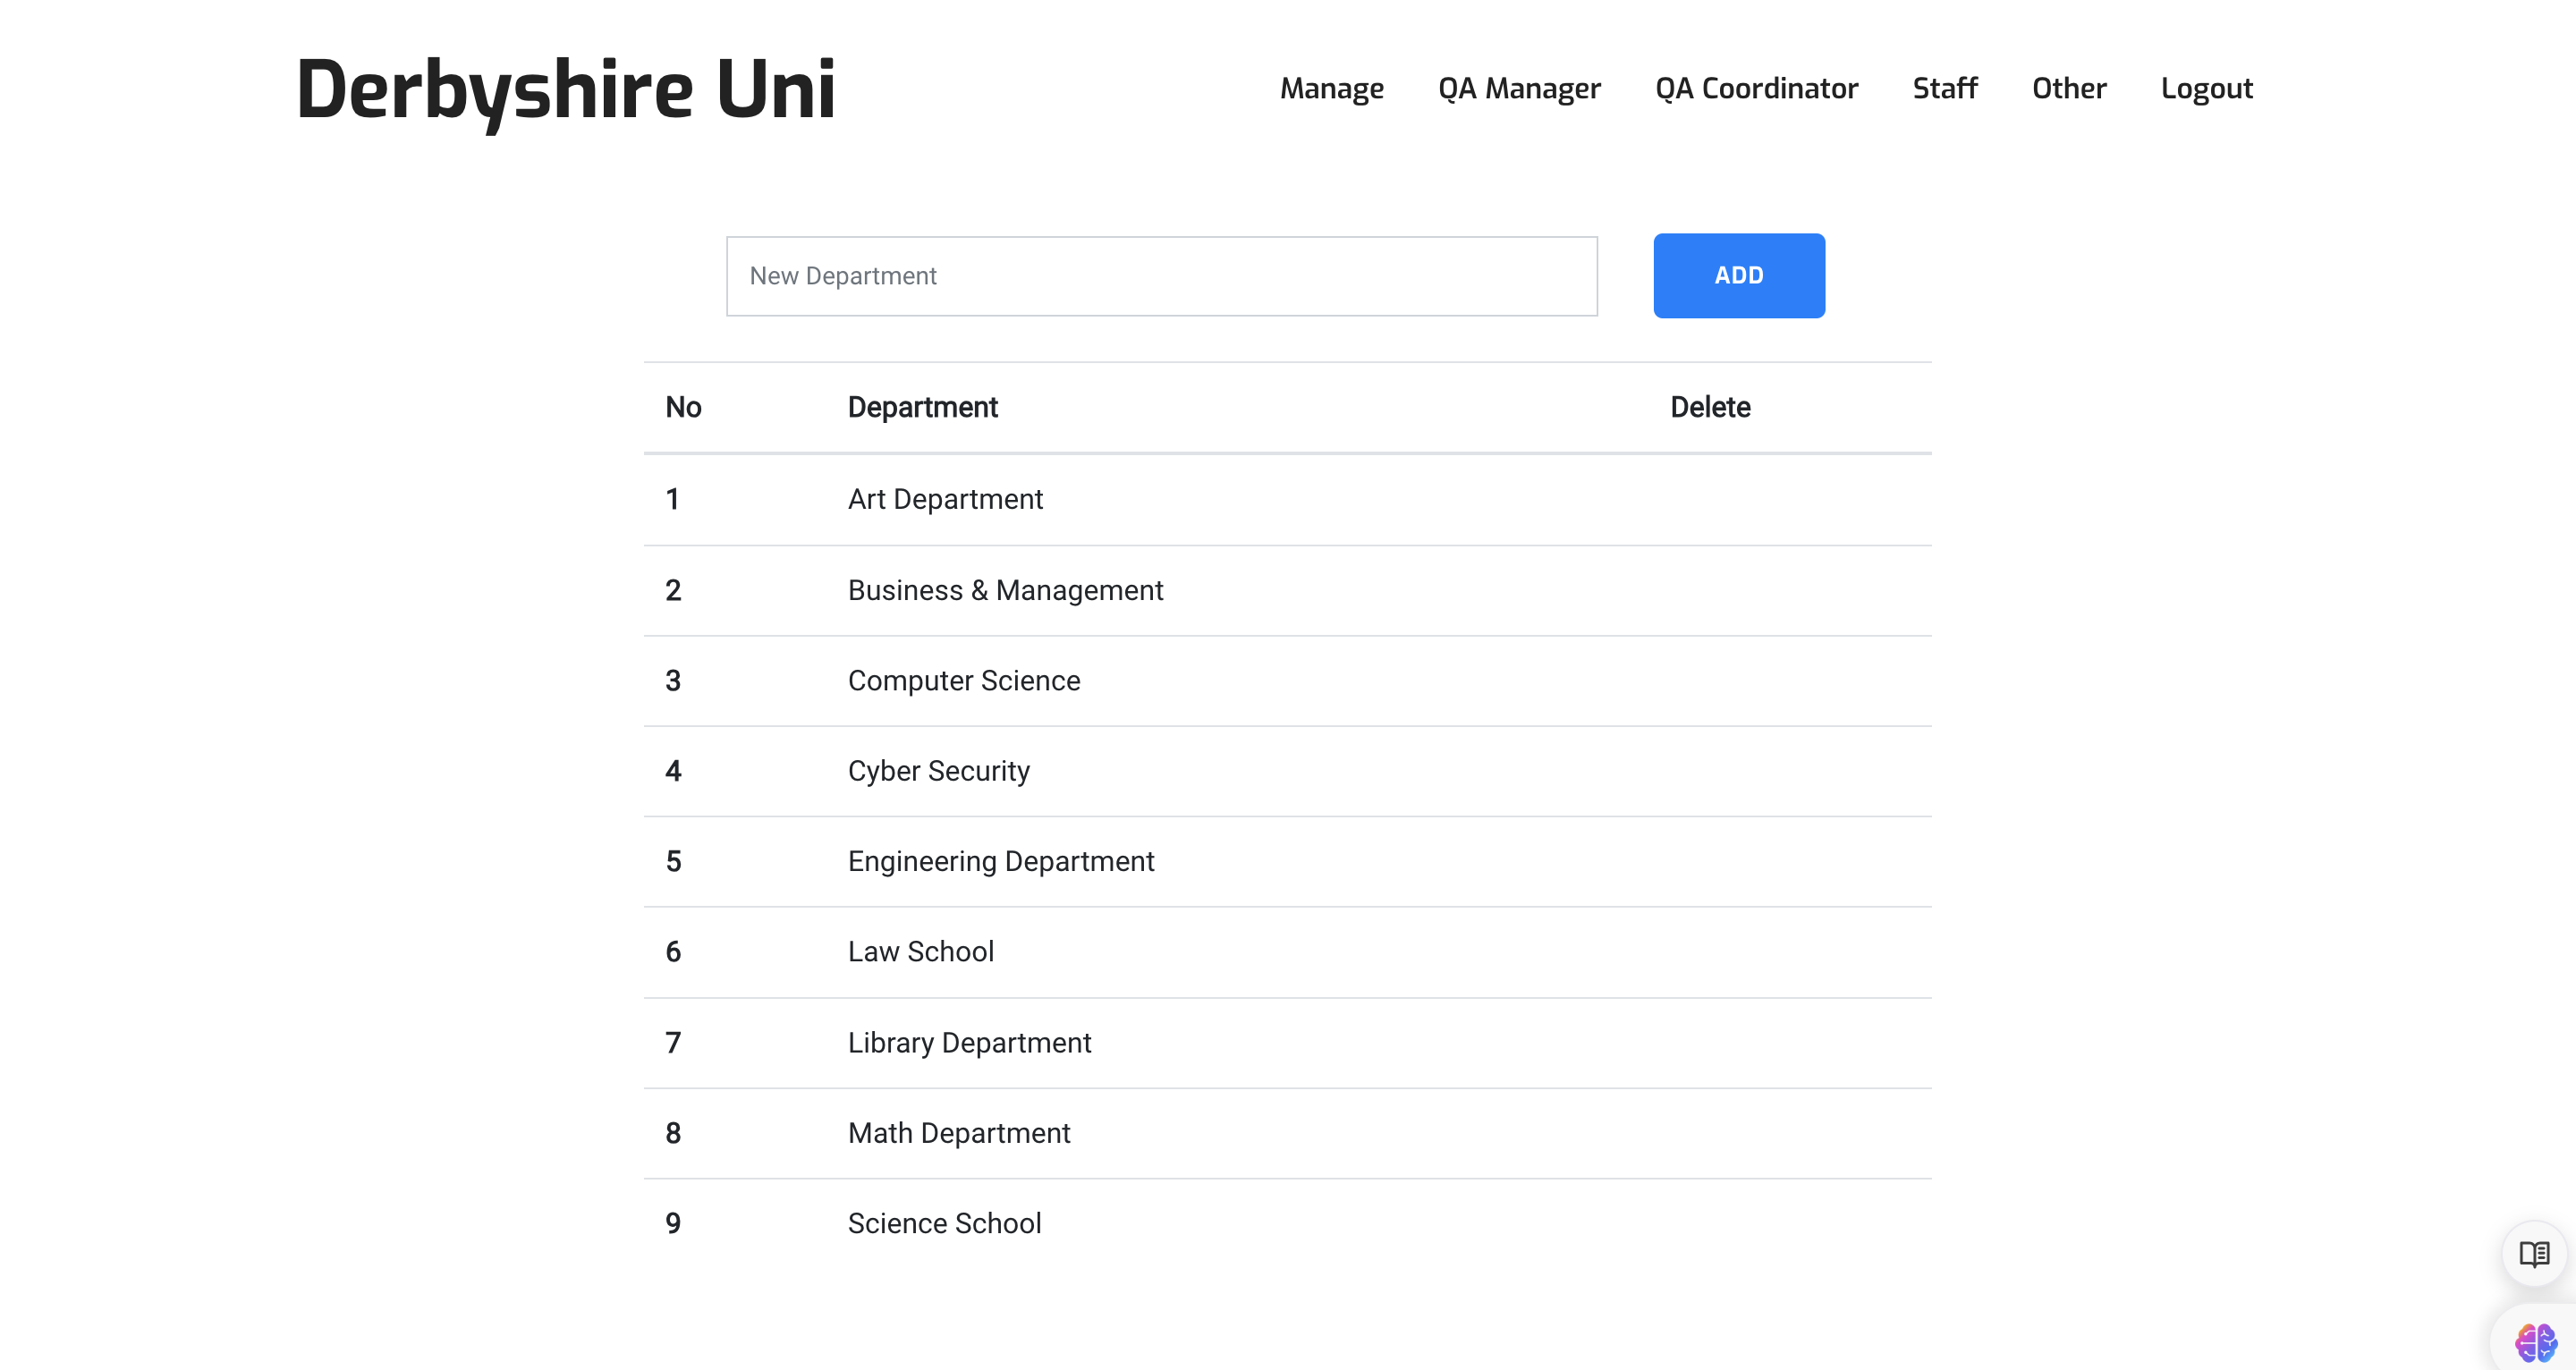Viewport: 2576px width, 1370px height.
Task: Click the Math Department entry
Action: [x=958, y=1133]
